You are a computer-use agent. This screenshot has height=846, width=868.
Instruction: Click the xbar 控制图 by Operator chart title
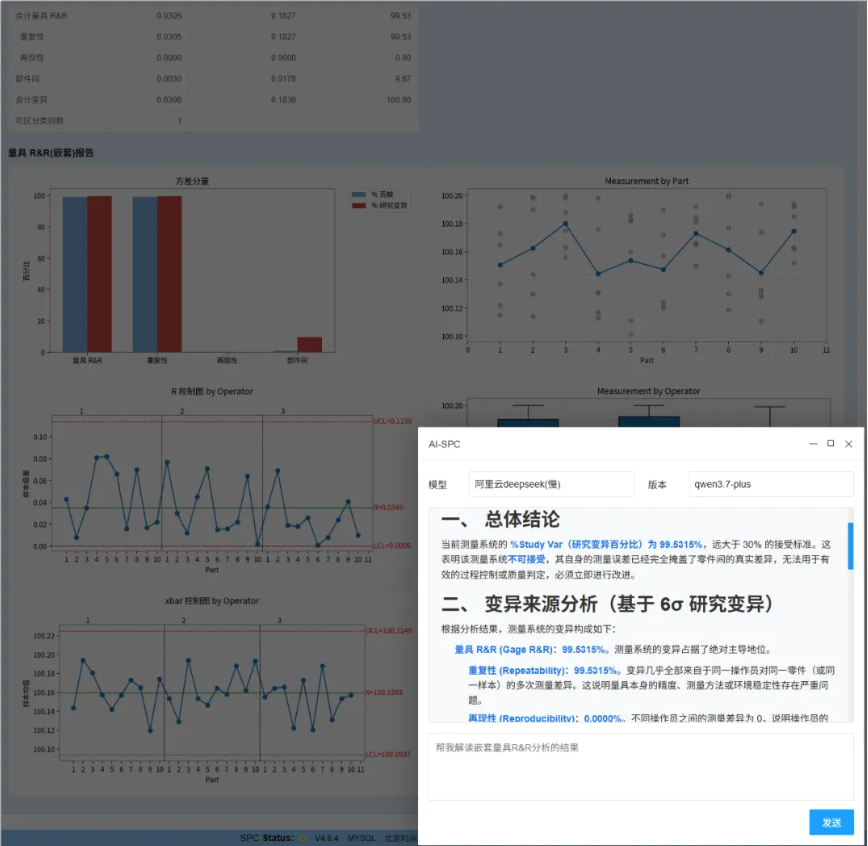click(x=211, y=601)
